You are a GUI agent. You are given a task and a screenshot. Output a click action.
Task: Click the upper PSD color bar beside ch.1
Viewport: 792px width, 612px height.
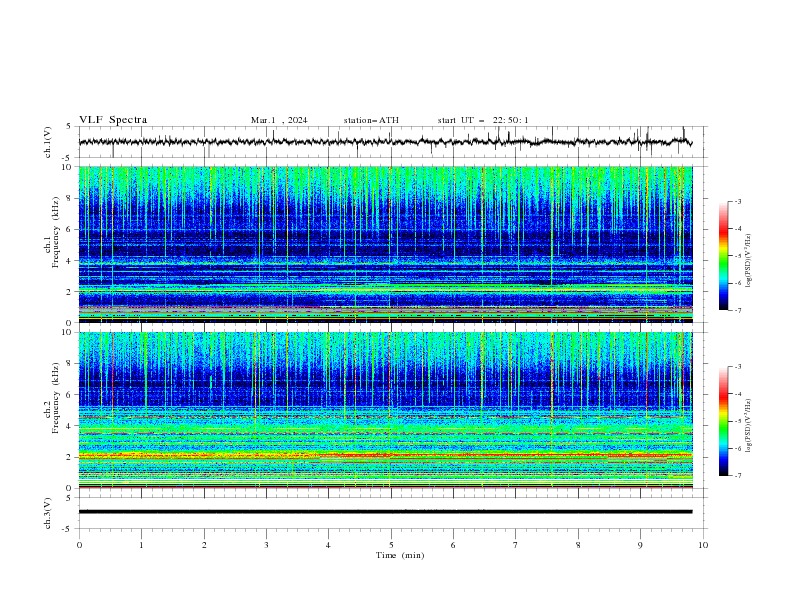tap(724, 256)
